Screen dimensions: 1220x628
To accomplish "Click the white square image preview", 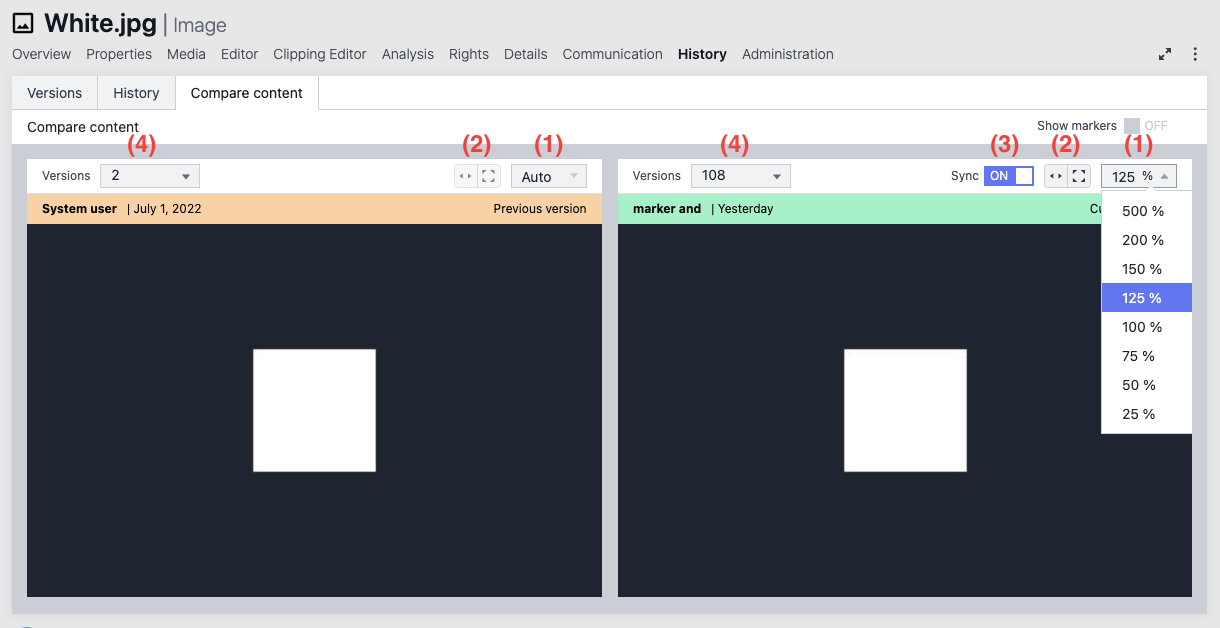I will point(314,410).
